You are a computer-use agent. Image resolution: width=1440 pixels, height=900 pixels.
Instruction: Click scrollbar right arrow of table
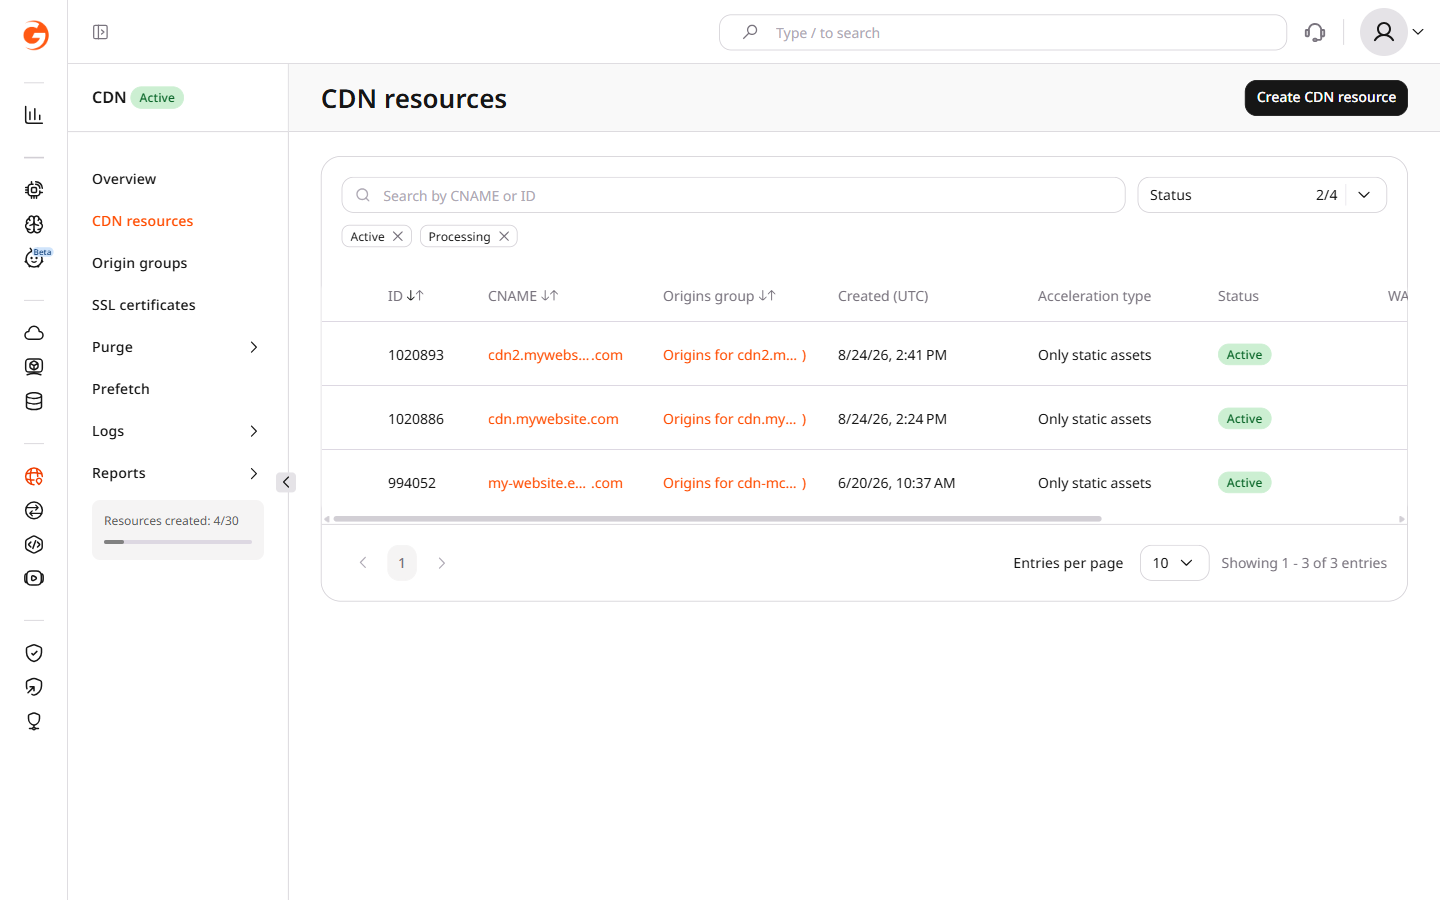click(x=1402, y=519)
